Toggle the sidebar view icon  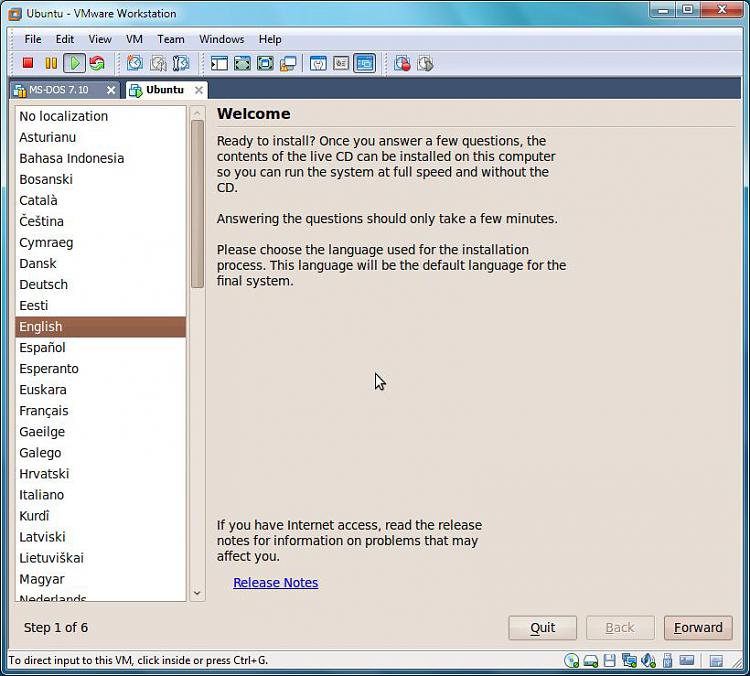[x=220, y=63]
